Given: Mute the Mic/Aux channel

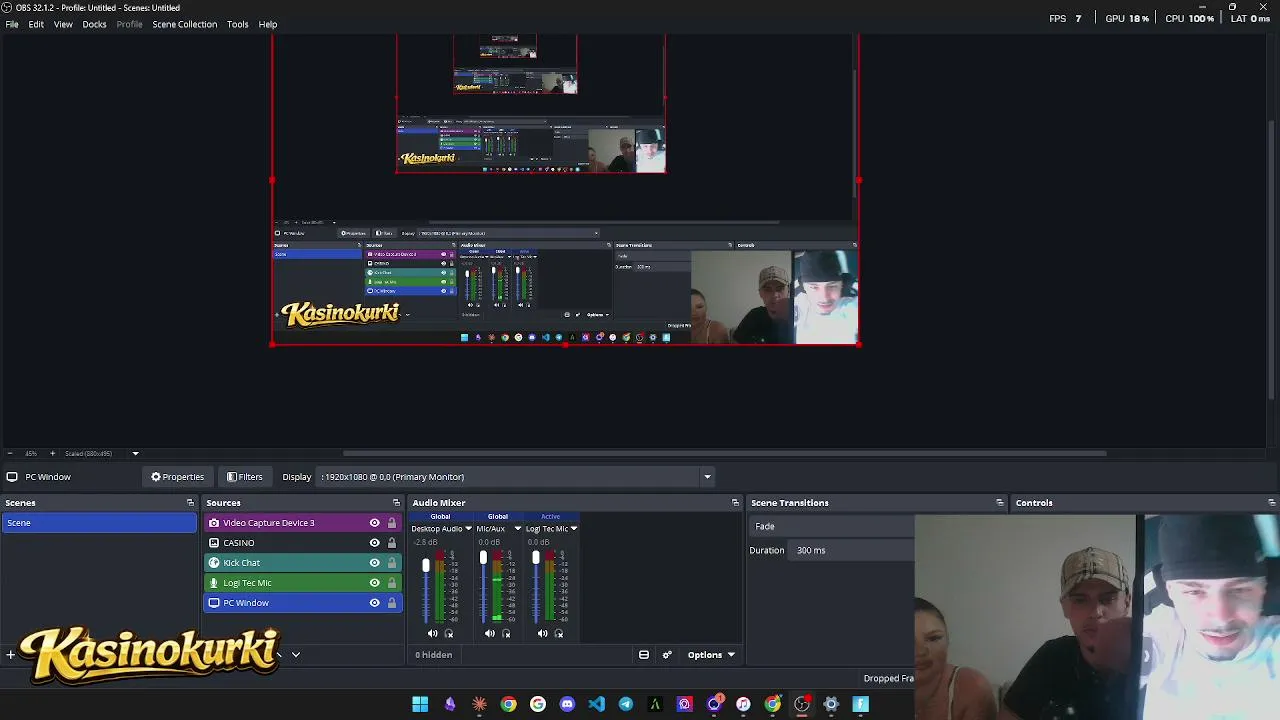Looking at the screenshot, I should [489, 633].
